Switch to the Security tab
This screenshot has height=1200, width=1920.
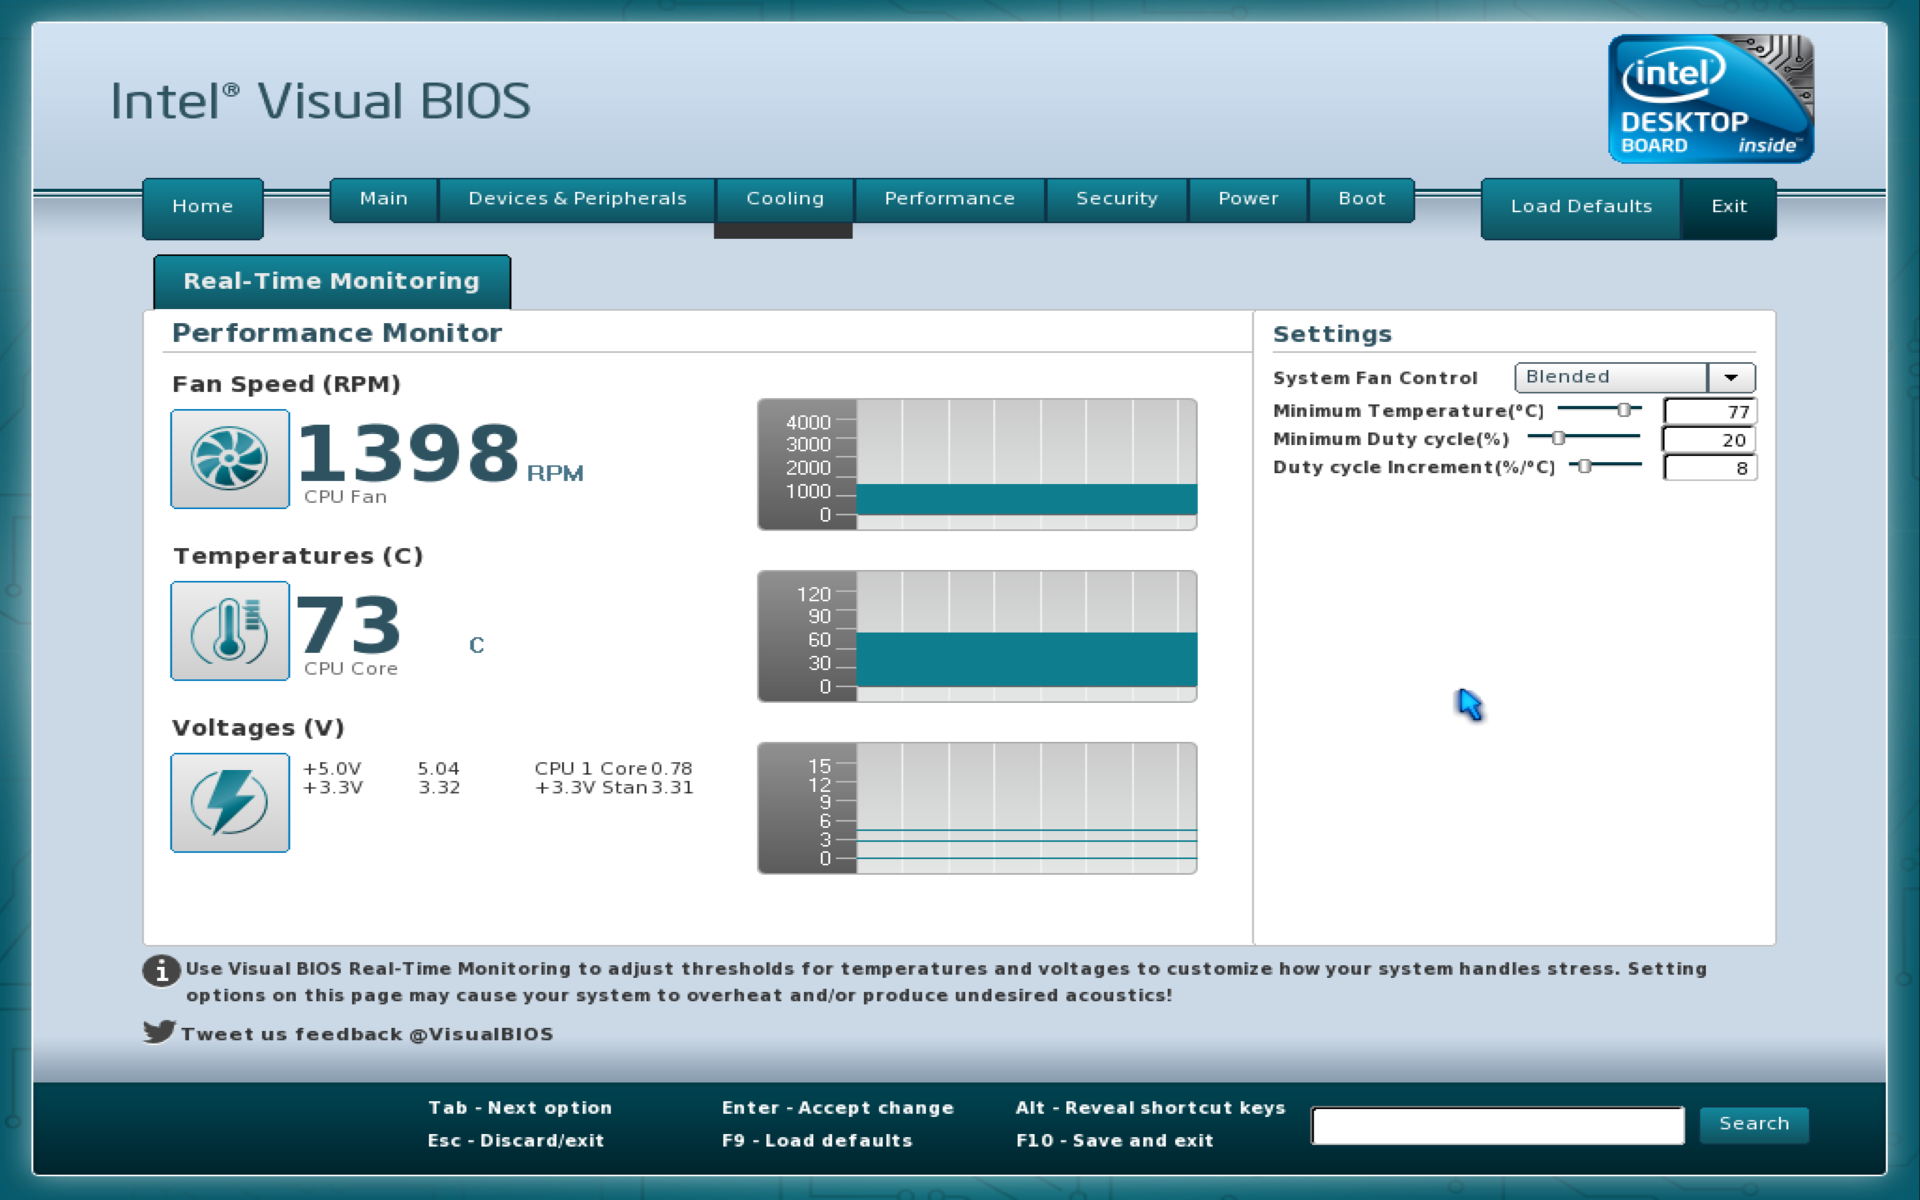coord(1117,199)
